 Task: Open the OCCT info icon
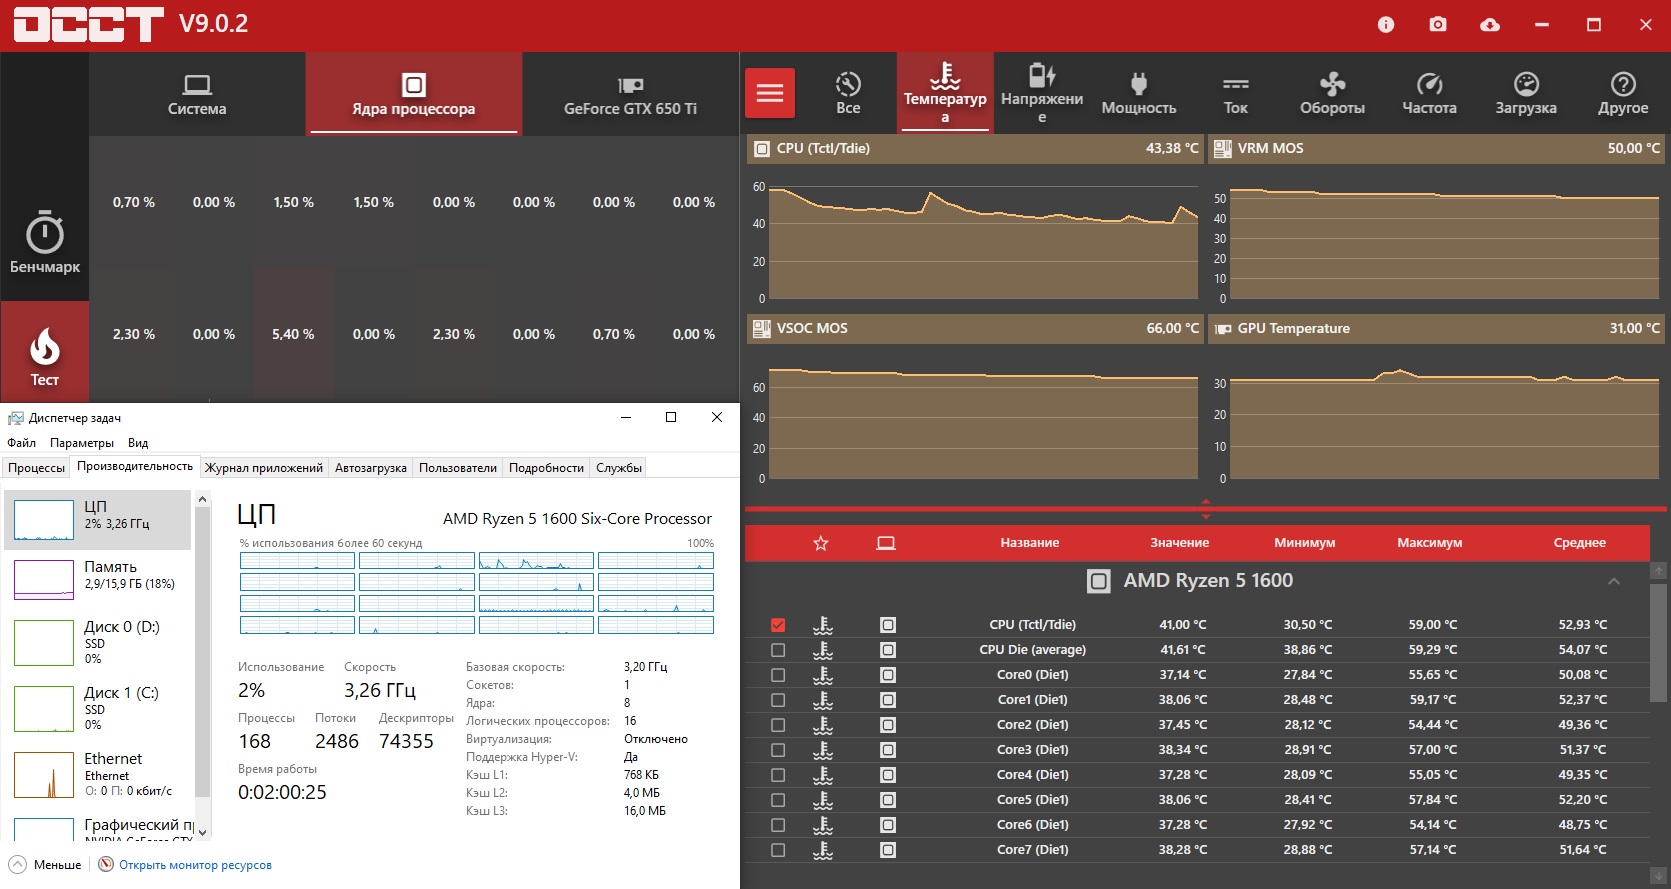pos(1386,25)
